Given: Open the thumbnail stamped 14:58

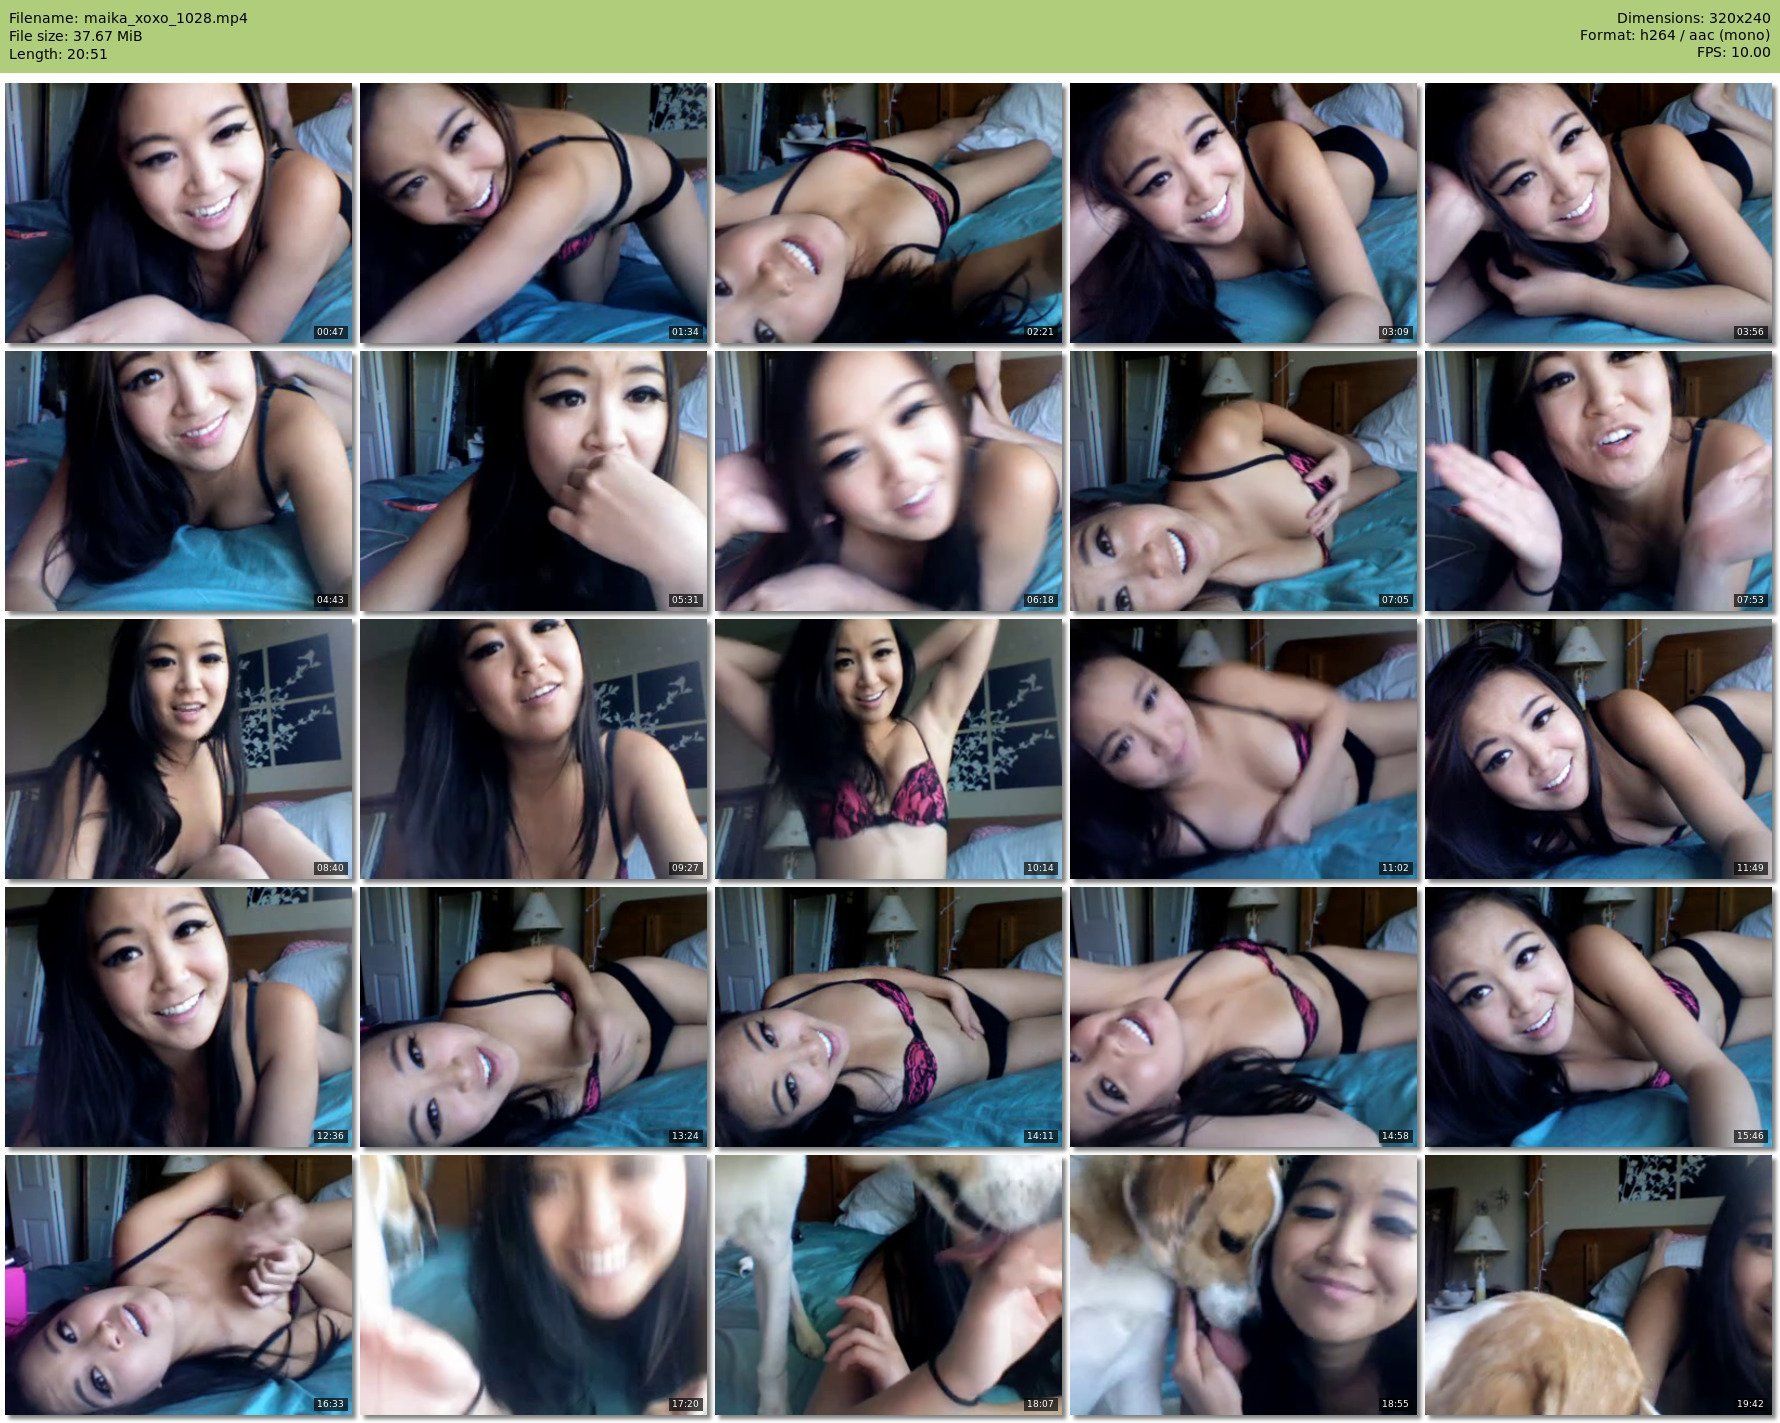Looking at the screenshot, I should 1244,1017.
